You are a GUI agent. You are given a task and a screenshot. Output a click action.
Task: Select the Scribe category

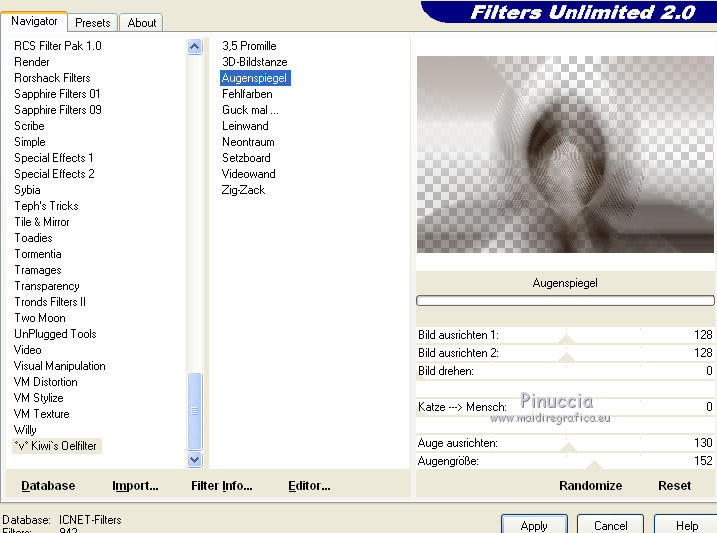(29, 126)
